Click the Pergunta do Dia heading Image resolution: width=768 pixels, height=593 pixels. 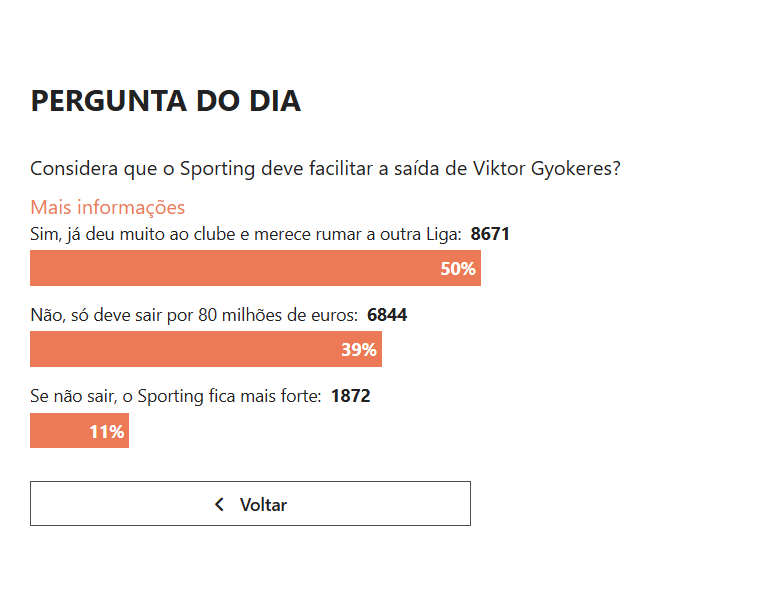tap(166, 101)
